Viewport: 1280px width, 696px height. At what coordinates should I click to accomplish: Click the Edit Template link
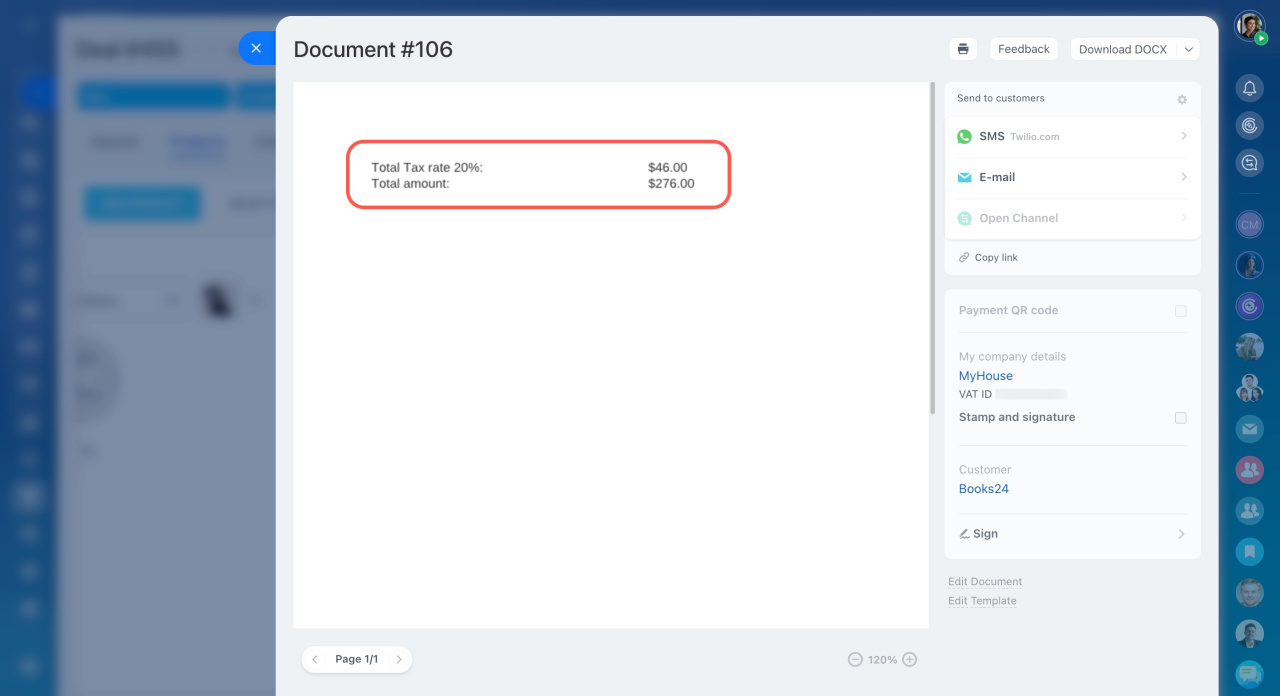982,601
